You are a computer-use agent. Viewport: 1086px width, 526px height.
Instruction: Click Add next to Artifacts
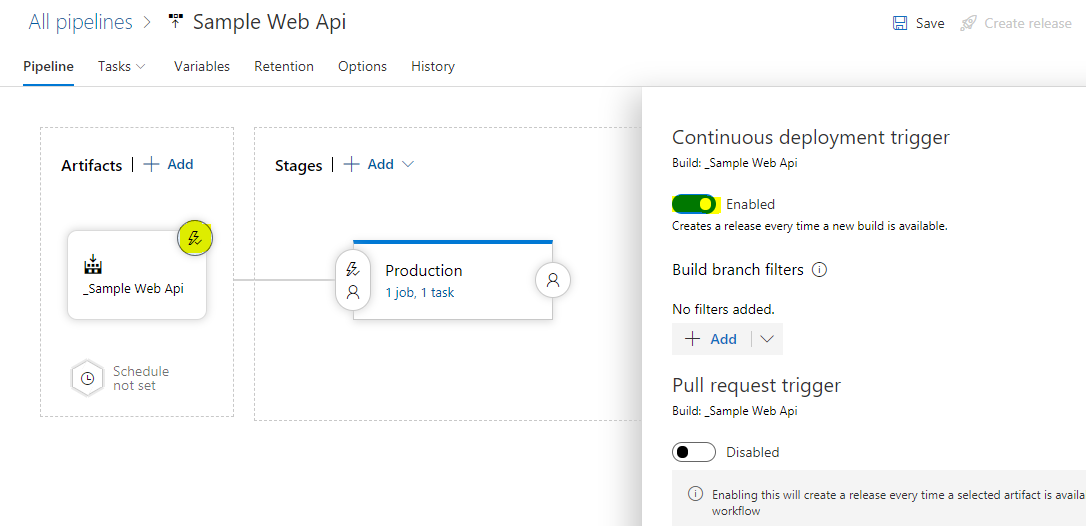168,164
